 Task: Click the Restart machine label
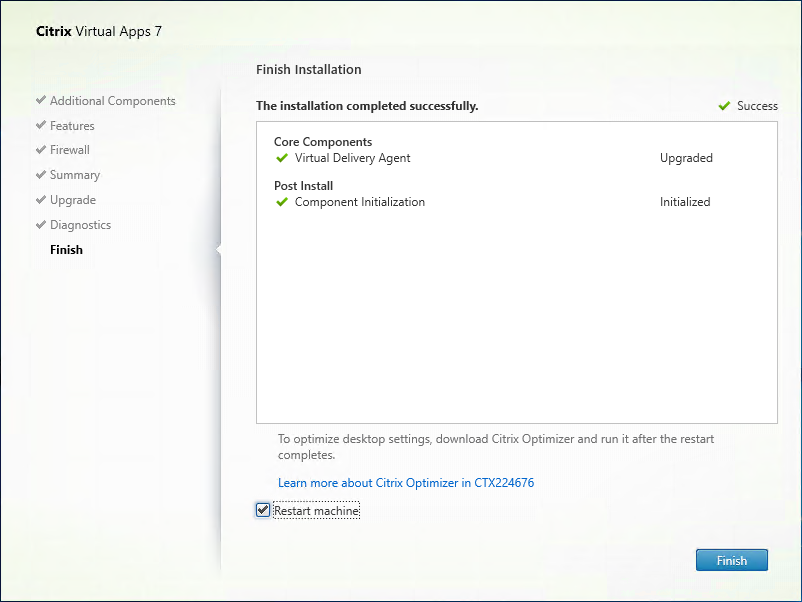pos(316,510)
